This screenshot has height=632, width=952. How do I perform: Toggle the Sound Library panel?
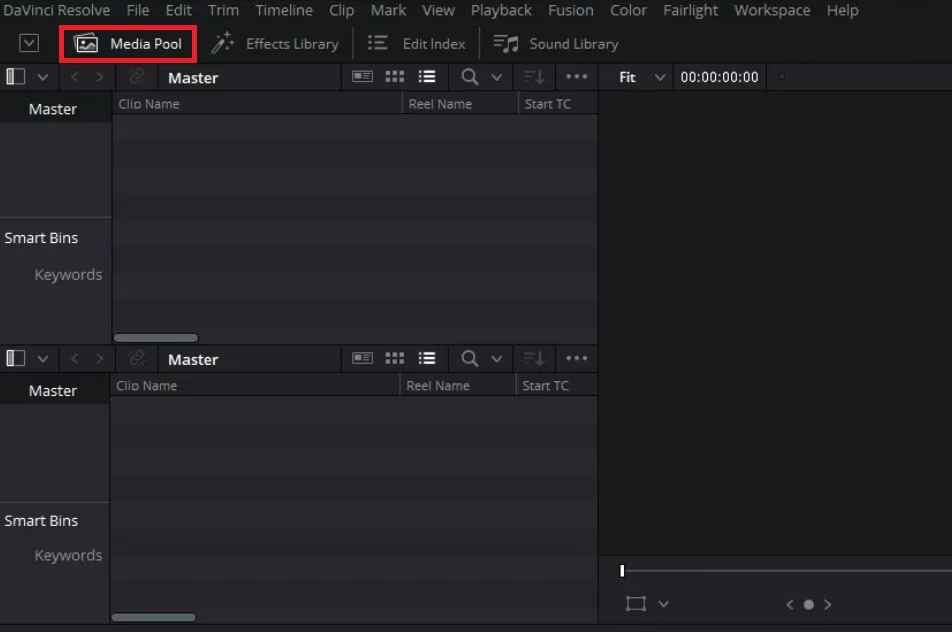pyautogui.click(x=556, y=43)
